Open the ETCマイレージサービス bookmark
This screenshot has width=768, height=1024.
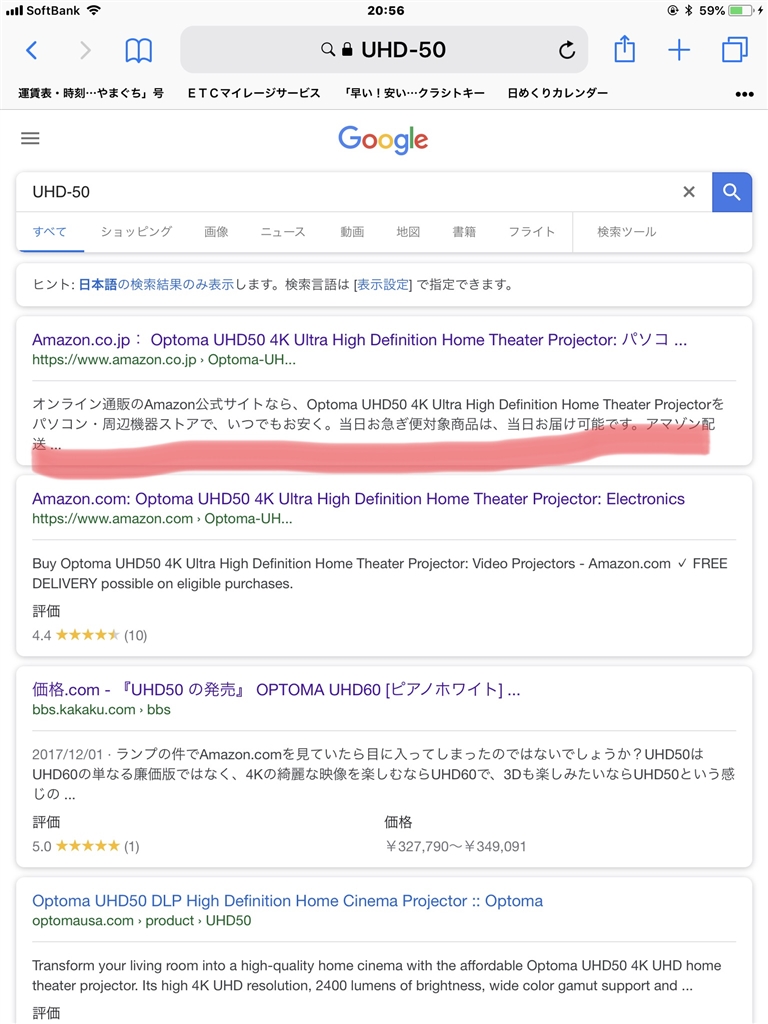pyautogui.click(x=254, y=93)
